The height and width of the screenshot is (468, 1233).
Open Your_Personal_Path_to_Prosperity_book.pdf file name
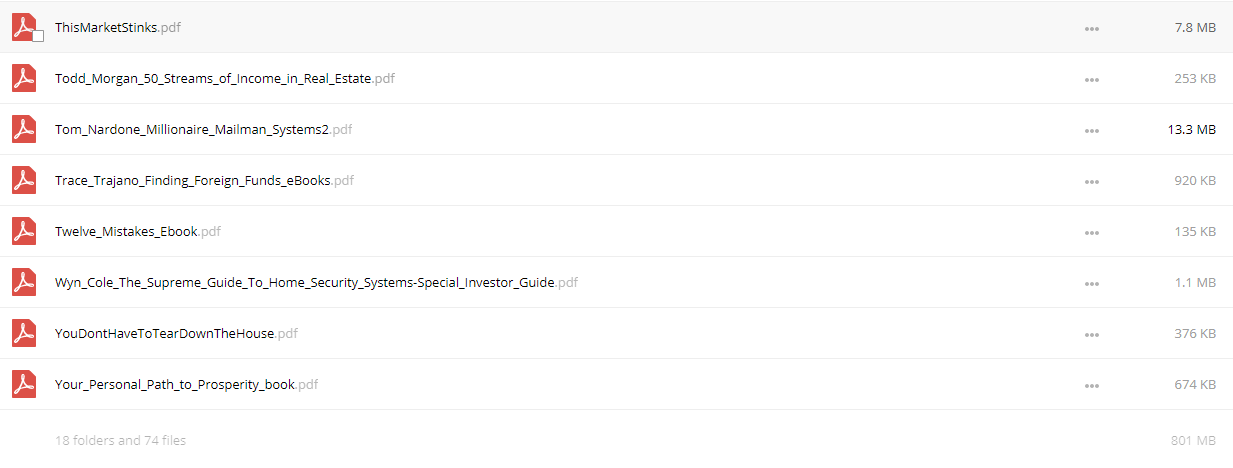pos(187,384)
